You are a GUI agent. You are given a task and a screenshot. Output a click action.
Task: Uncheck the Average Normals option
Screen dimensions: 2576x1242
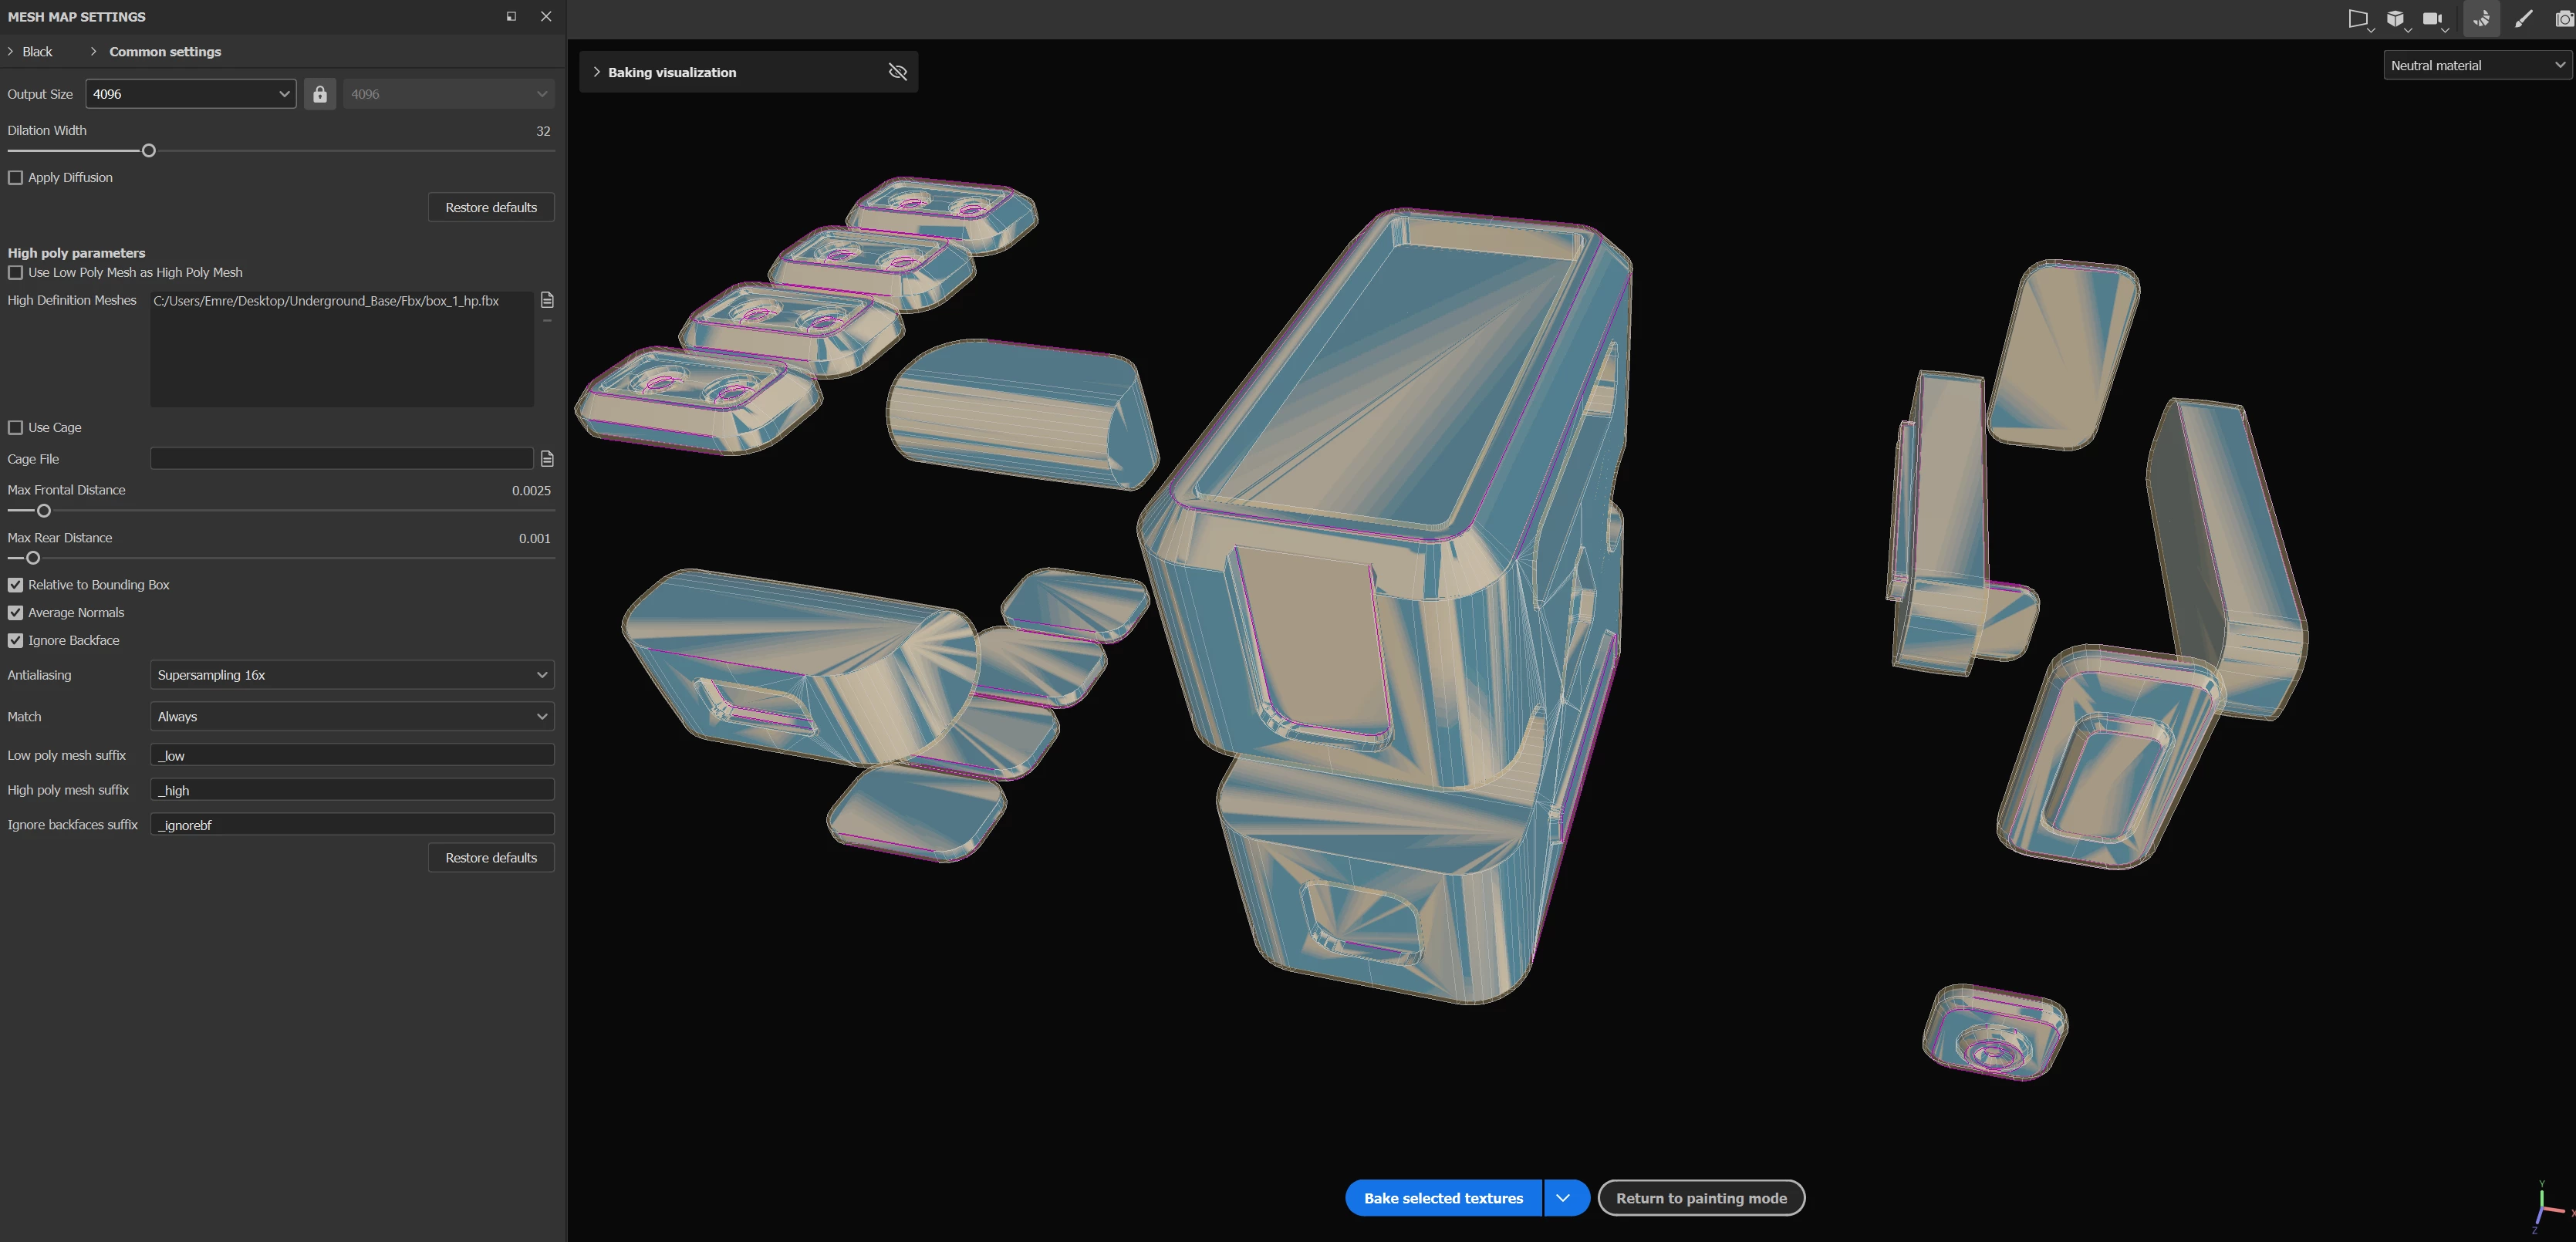point(16,613)
